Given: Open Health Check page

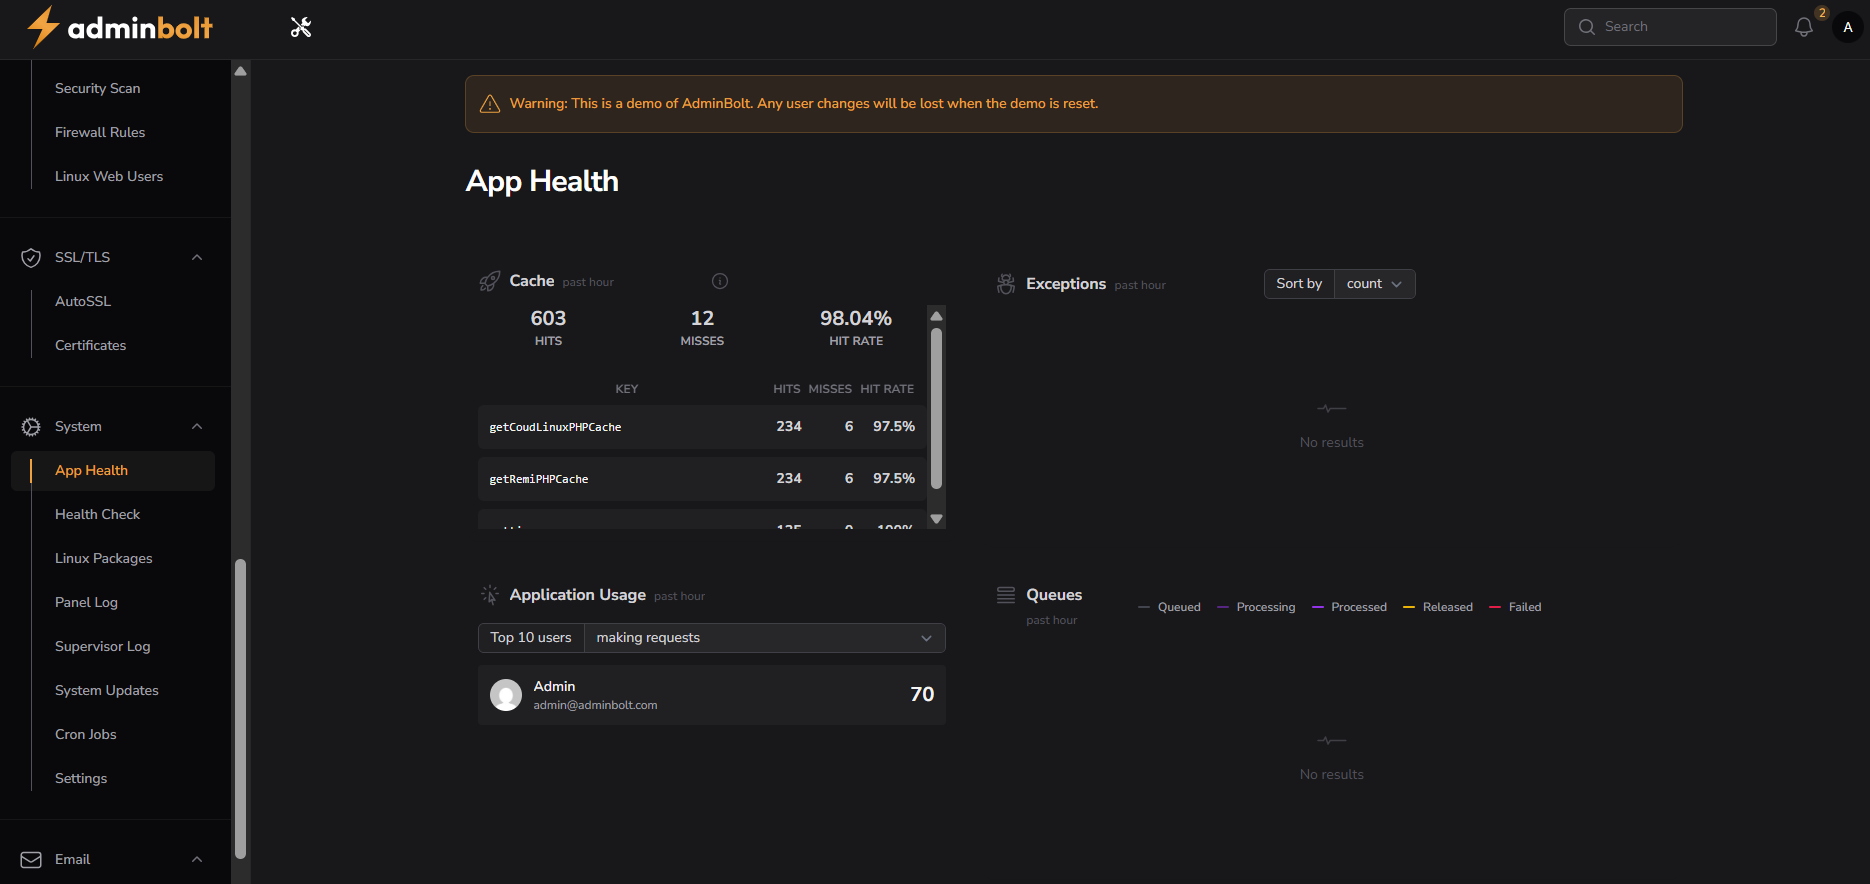Looking at the screenshot, I should coord(97,514).
